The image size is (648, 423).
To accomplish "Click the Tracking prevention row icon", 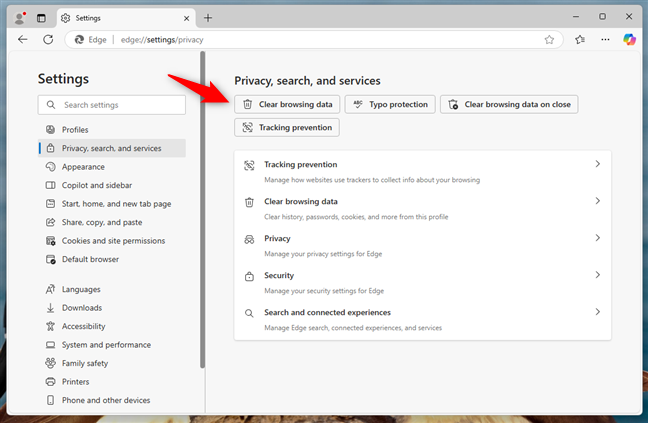I will click(x=249, y=165).
